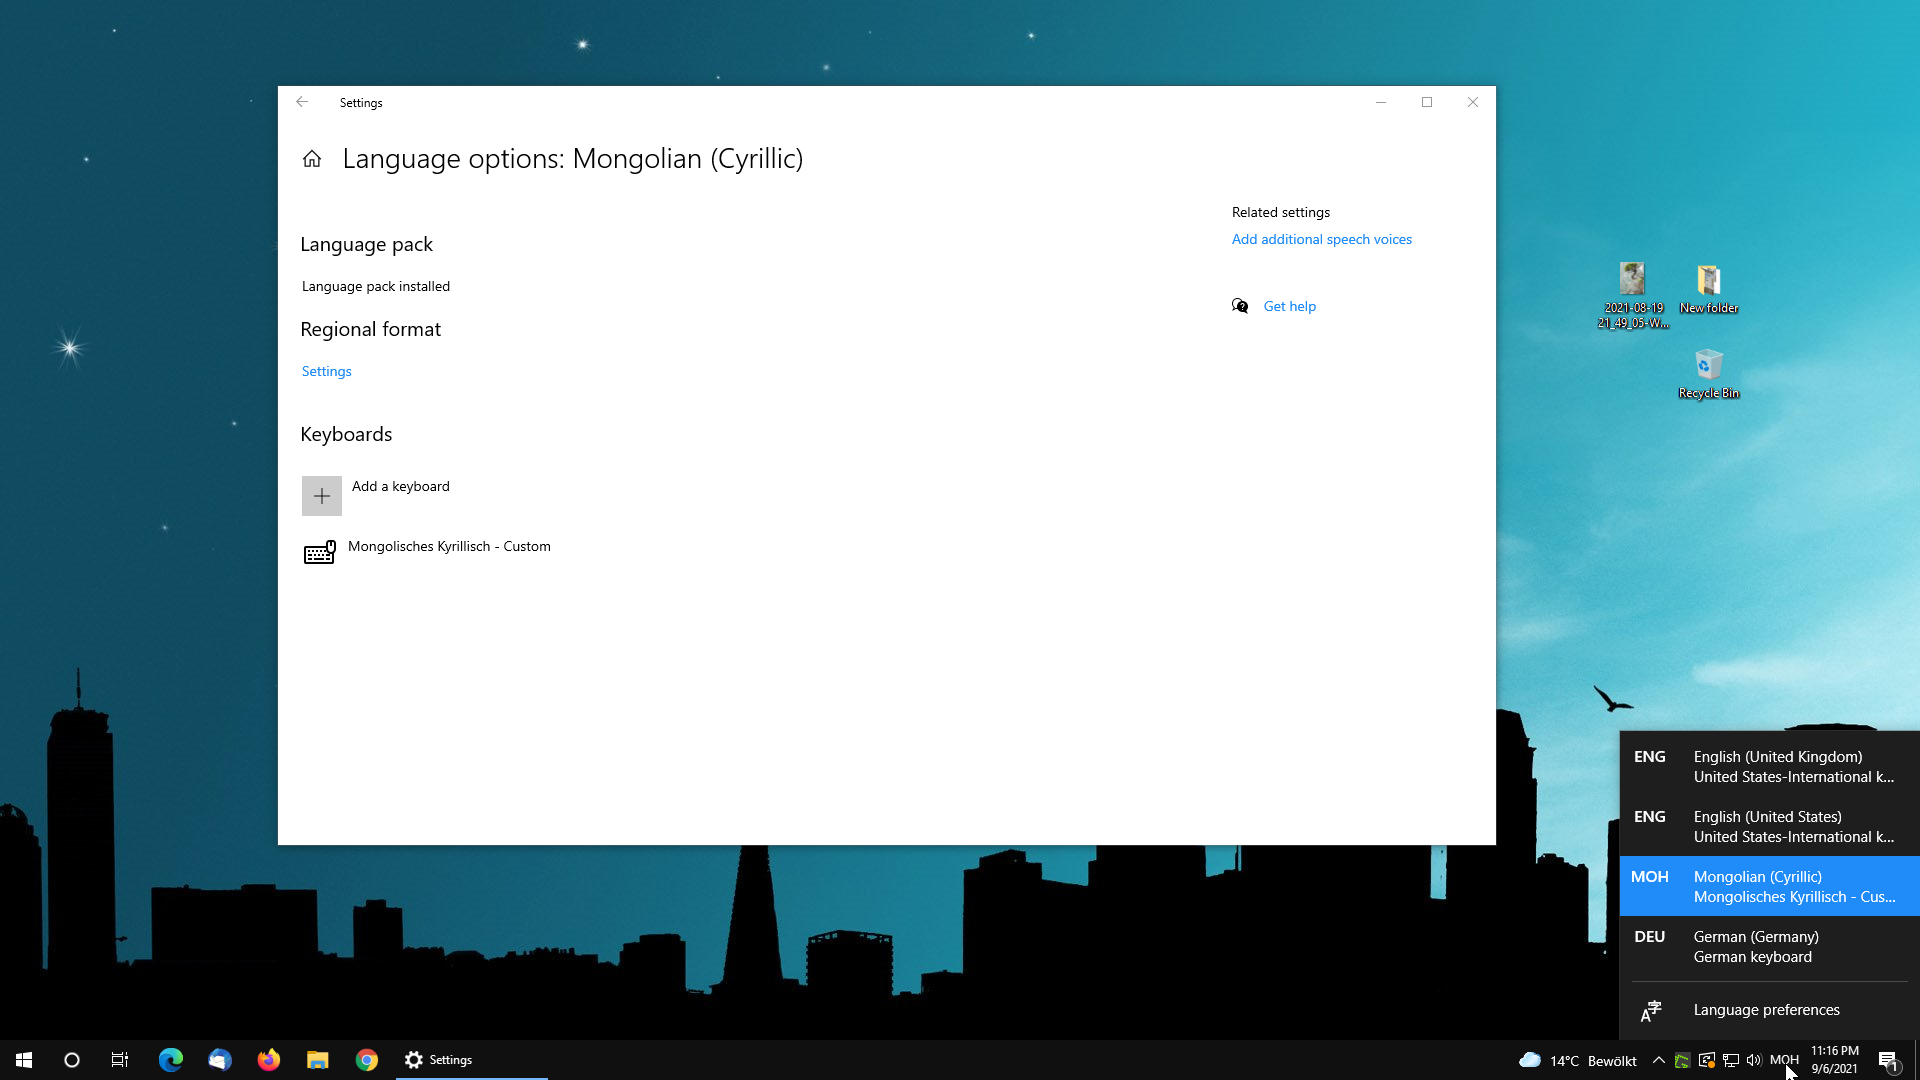Screen dimensions: 1920x1080
Task: Open Action Center notification icon
Action: click(x=1887, y=1060)
